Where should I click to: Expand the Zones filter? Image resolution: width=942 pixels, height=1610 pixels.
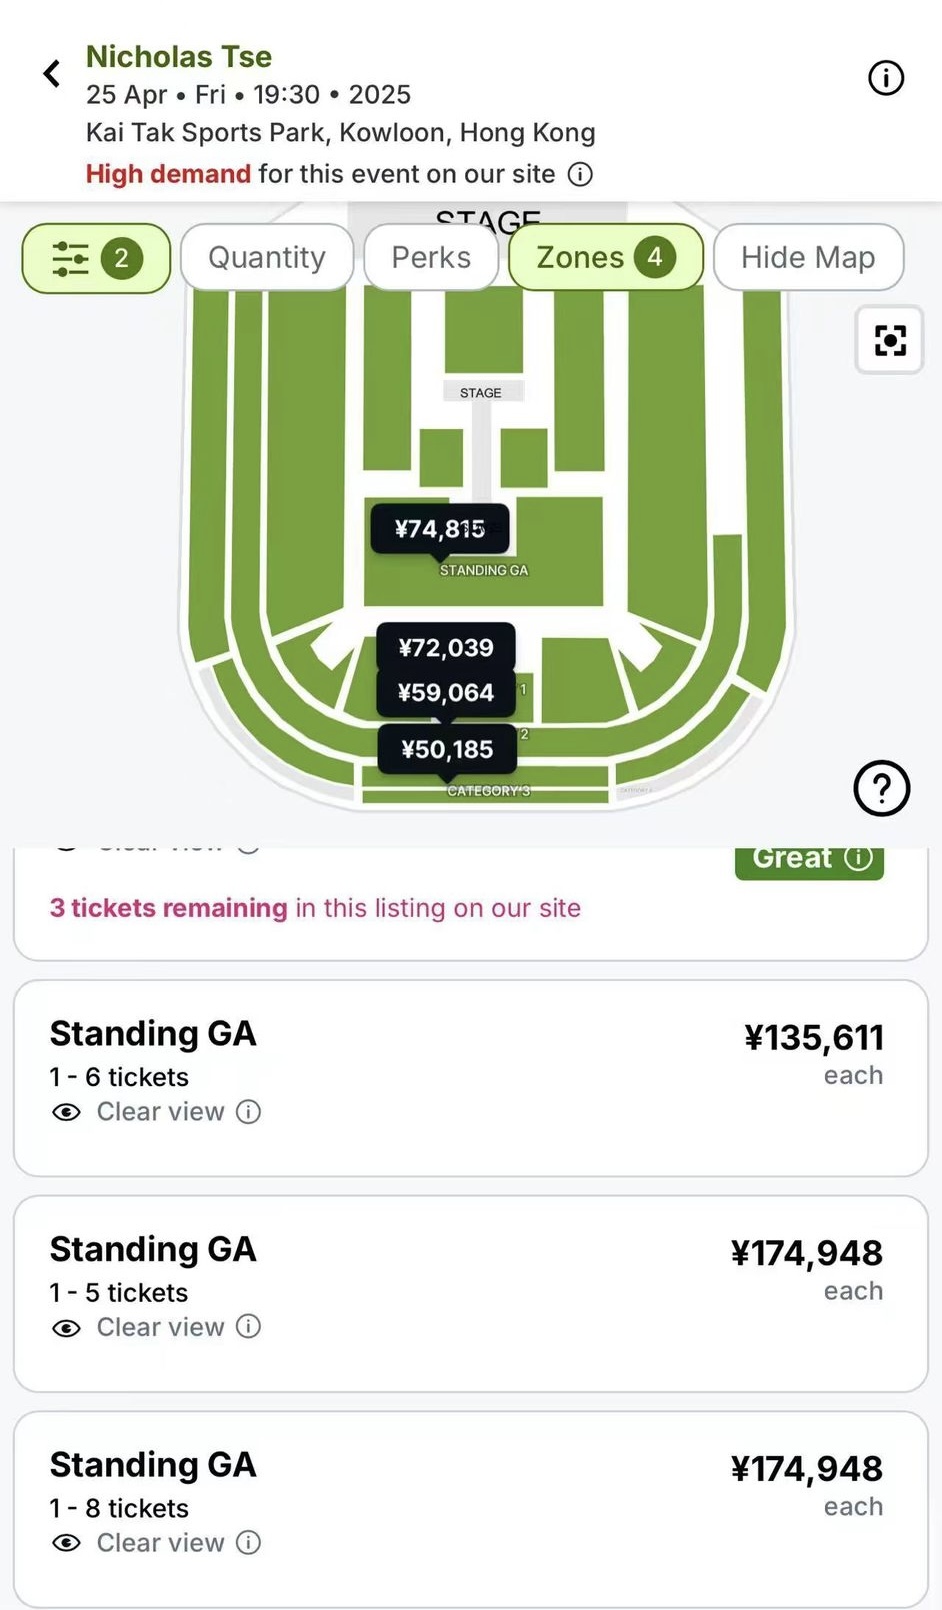605,258
